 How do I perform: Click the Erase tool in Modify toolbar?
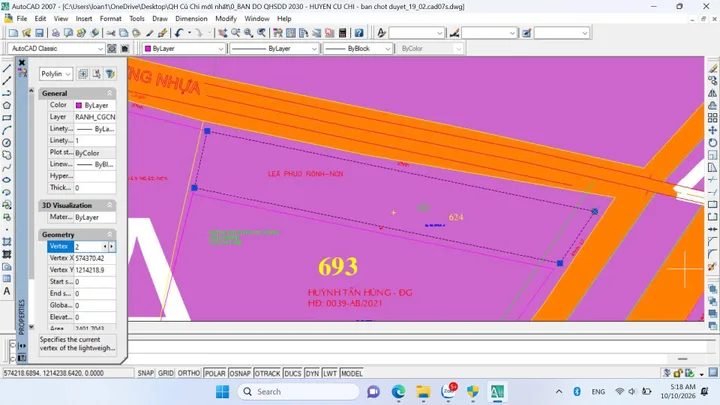712,68
